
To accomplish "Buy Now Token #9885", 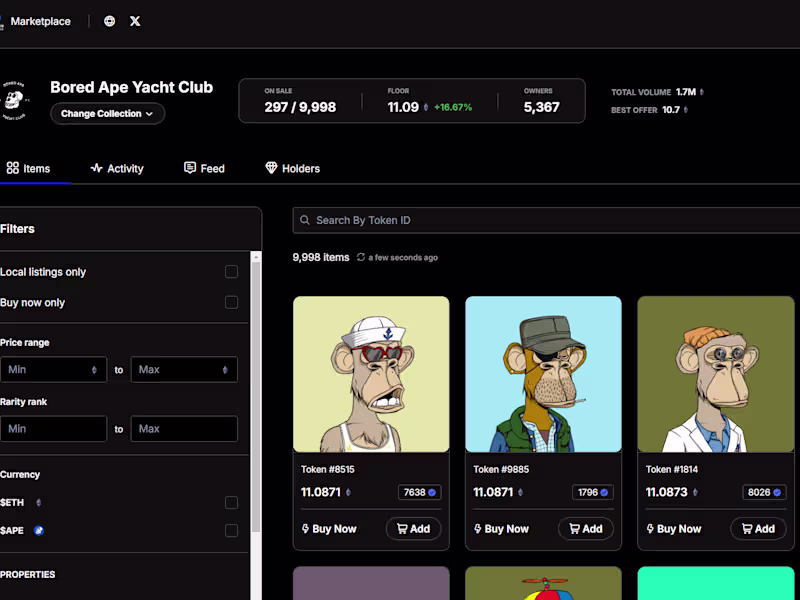I will pyautogui.click(x=502, y=529).
